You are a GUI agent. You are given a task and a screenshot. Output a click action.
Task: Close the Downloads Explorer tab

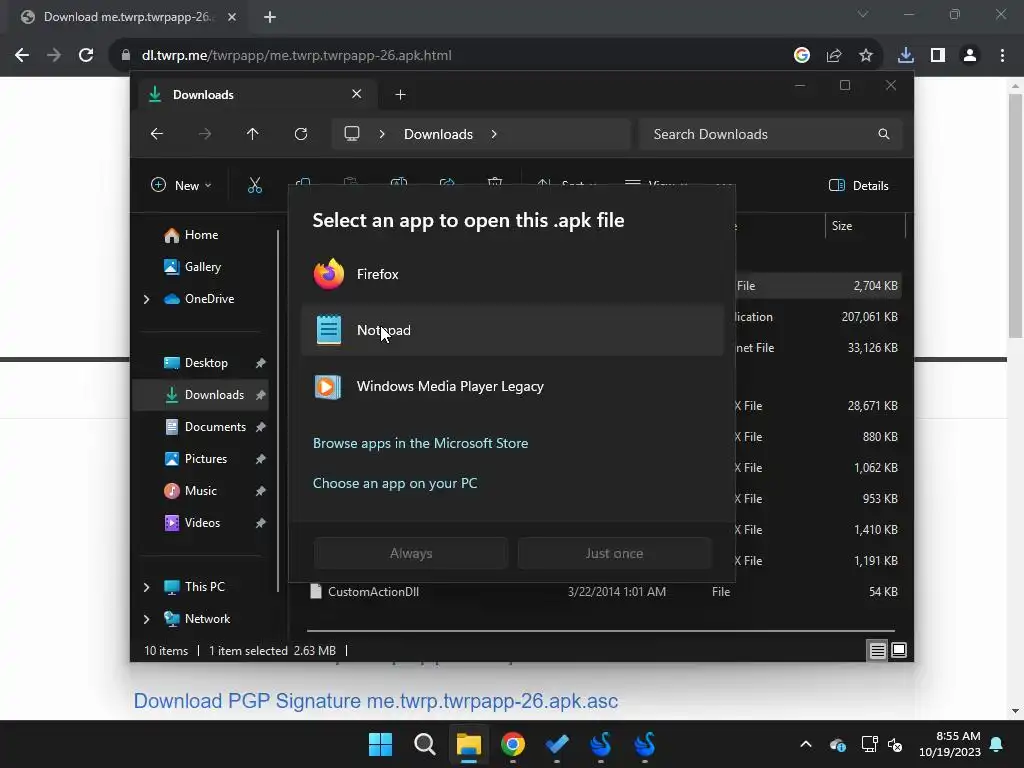click(x=357, y=94)
